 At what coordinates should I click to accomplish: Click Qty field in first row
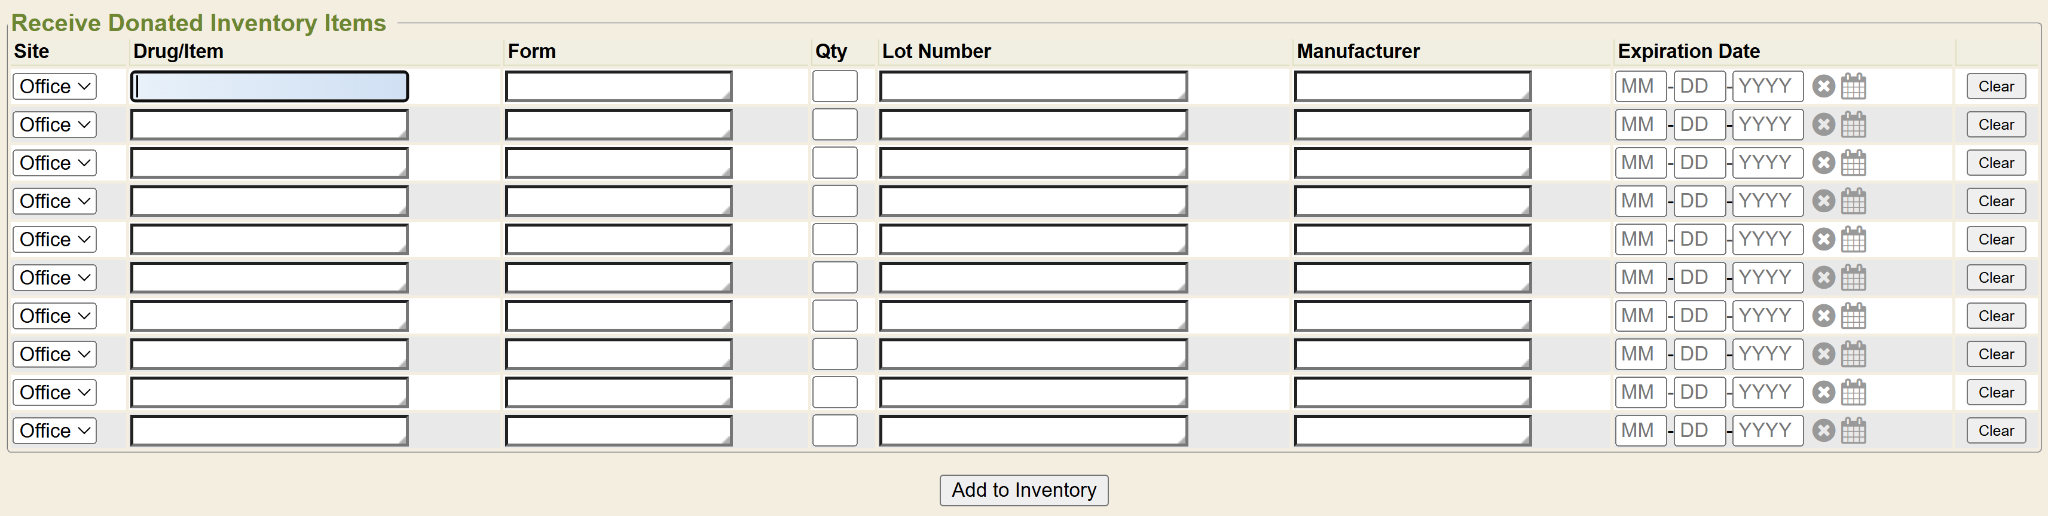pos(835,87)
